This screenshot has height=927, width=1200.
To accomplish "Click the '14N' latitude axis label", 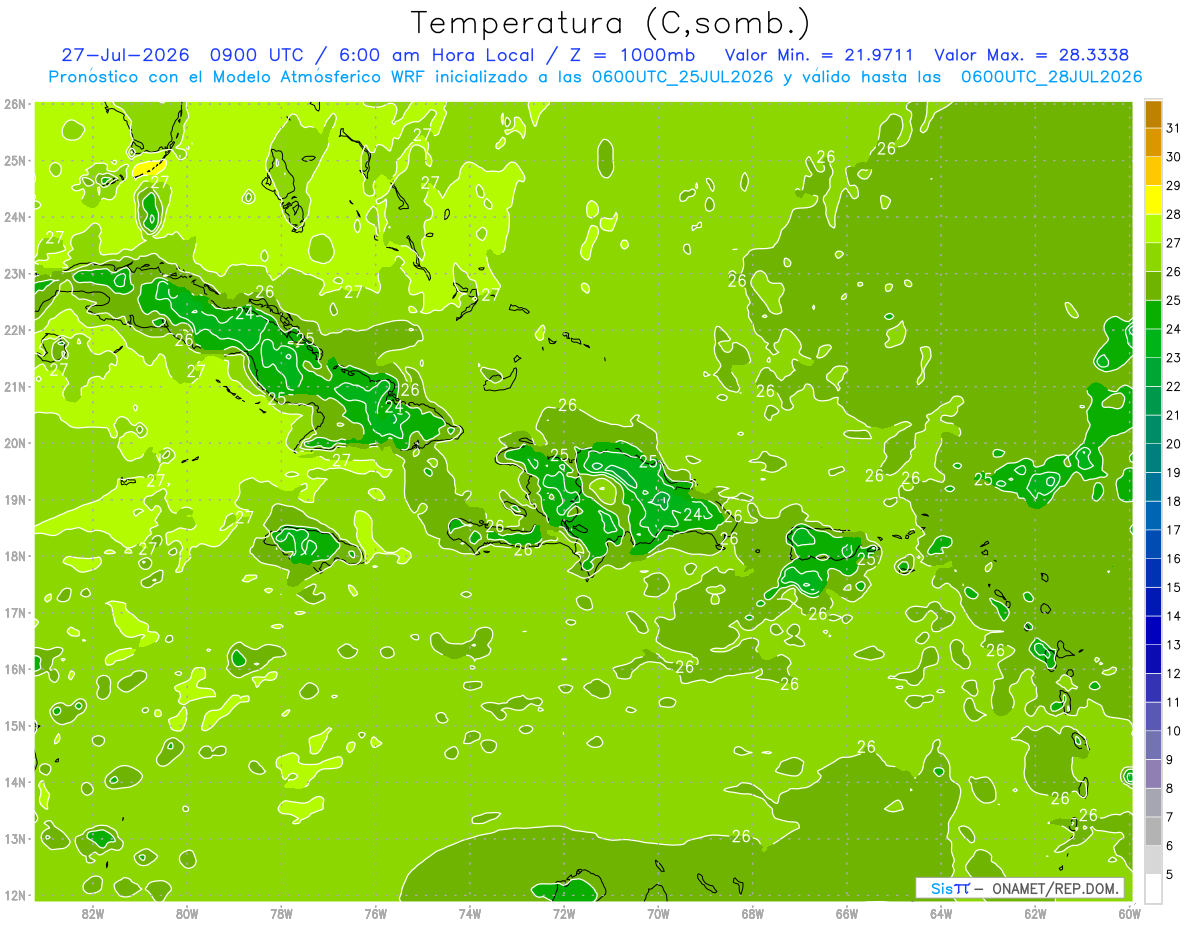I will click(15, 782).
